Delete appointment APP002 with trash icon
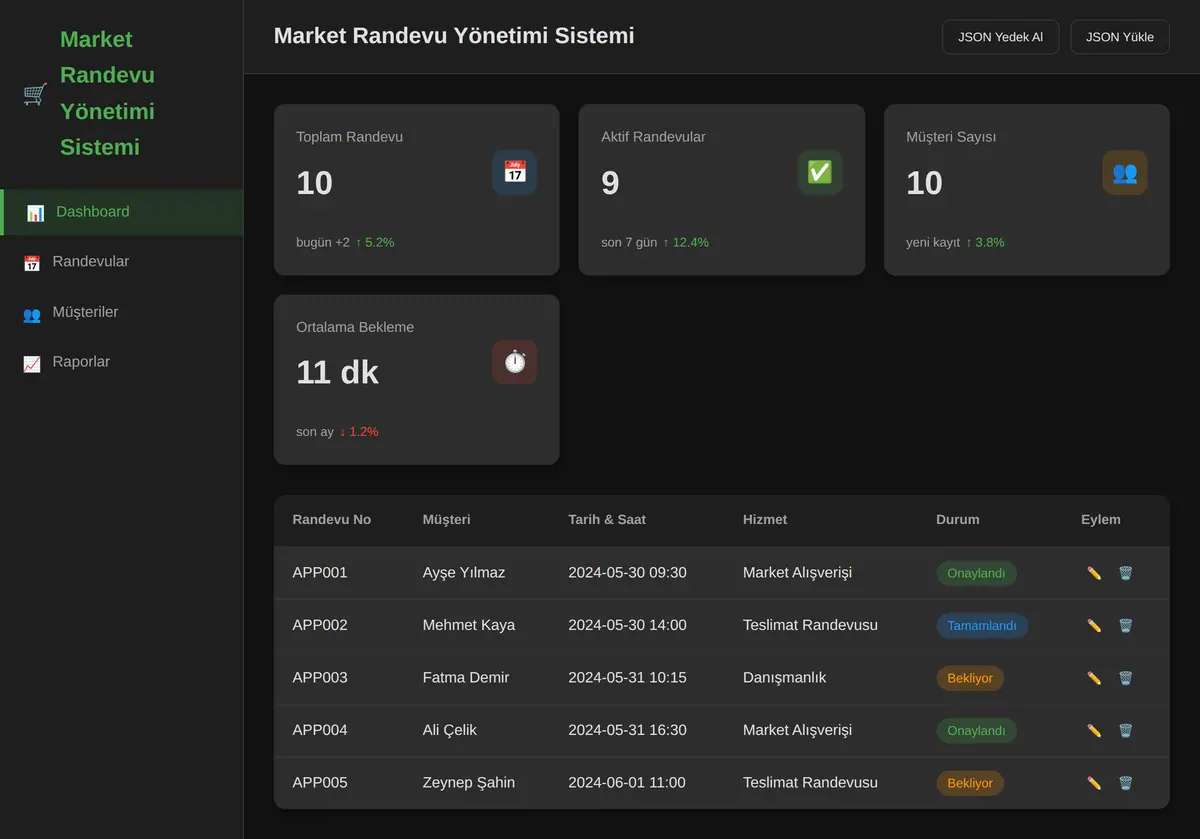This screenshot has height=839, width=1200. tap(1125, 625)
